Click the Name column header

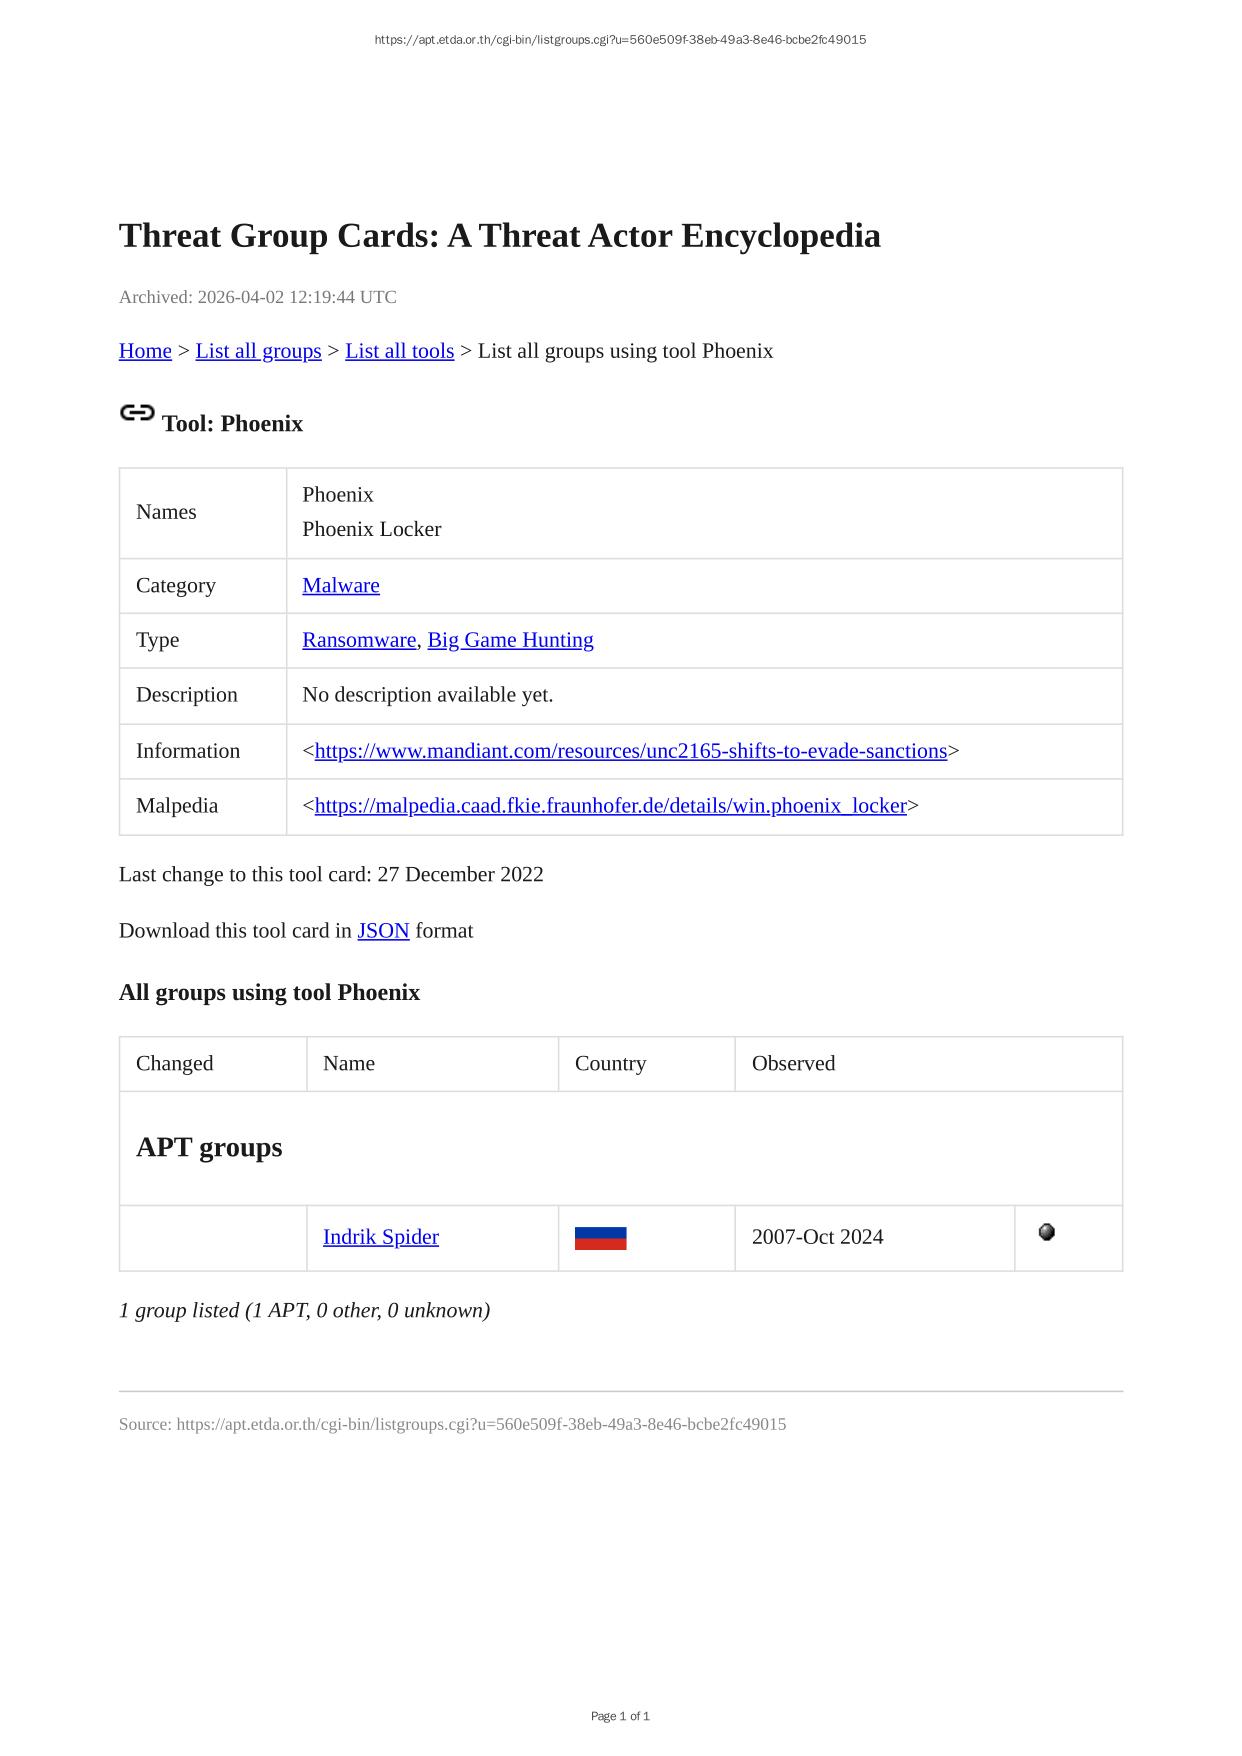click(349, 1064)
